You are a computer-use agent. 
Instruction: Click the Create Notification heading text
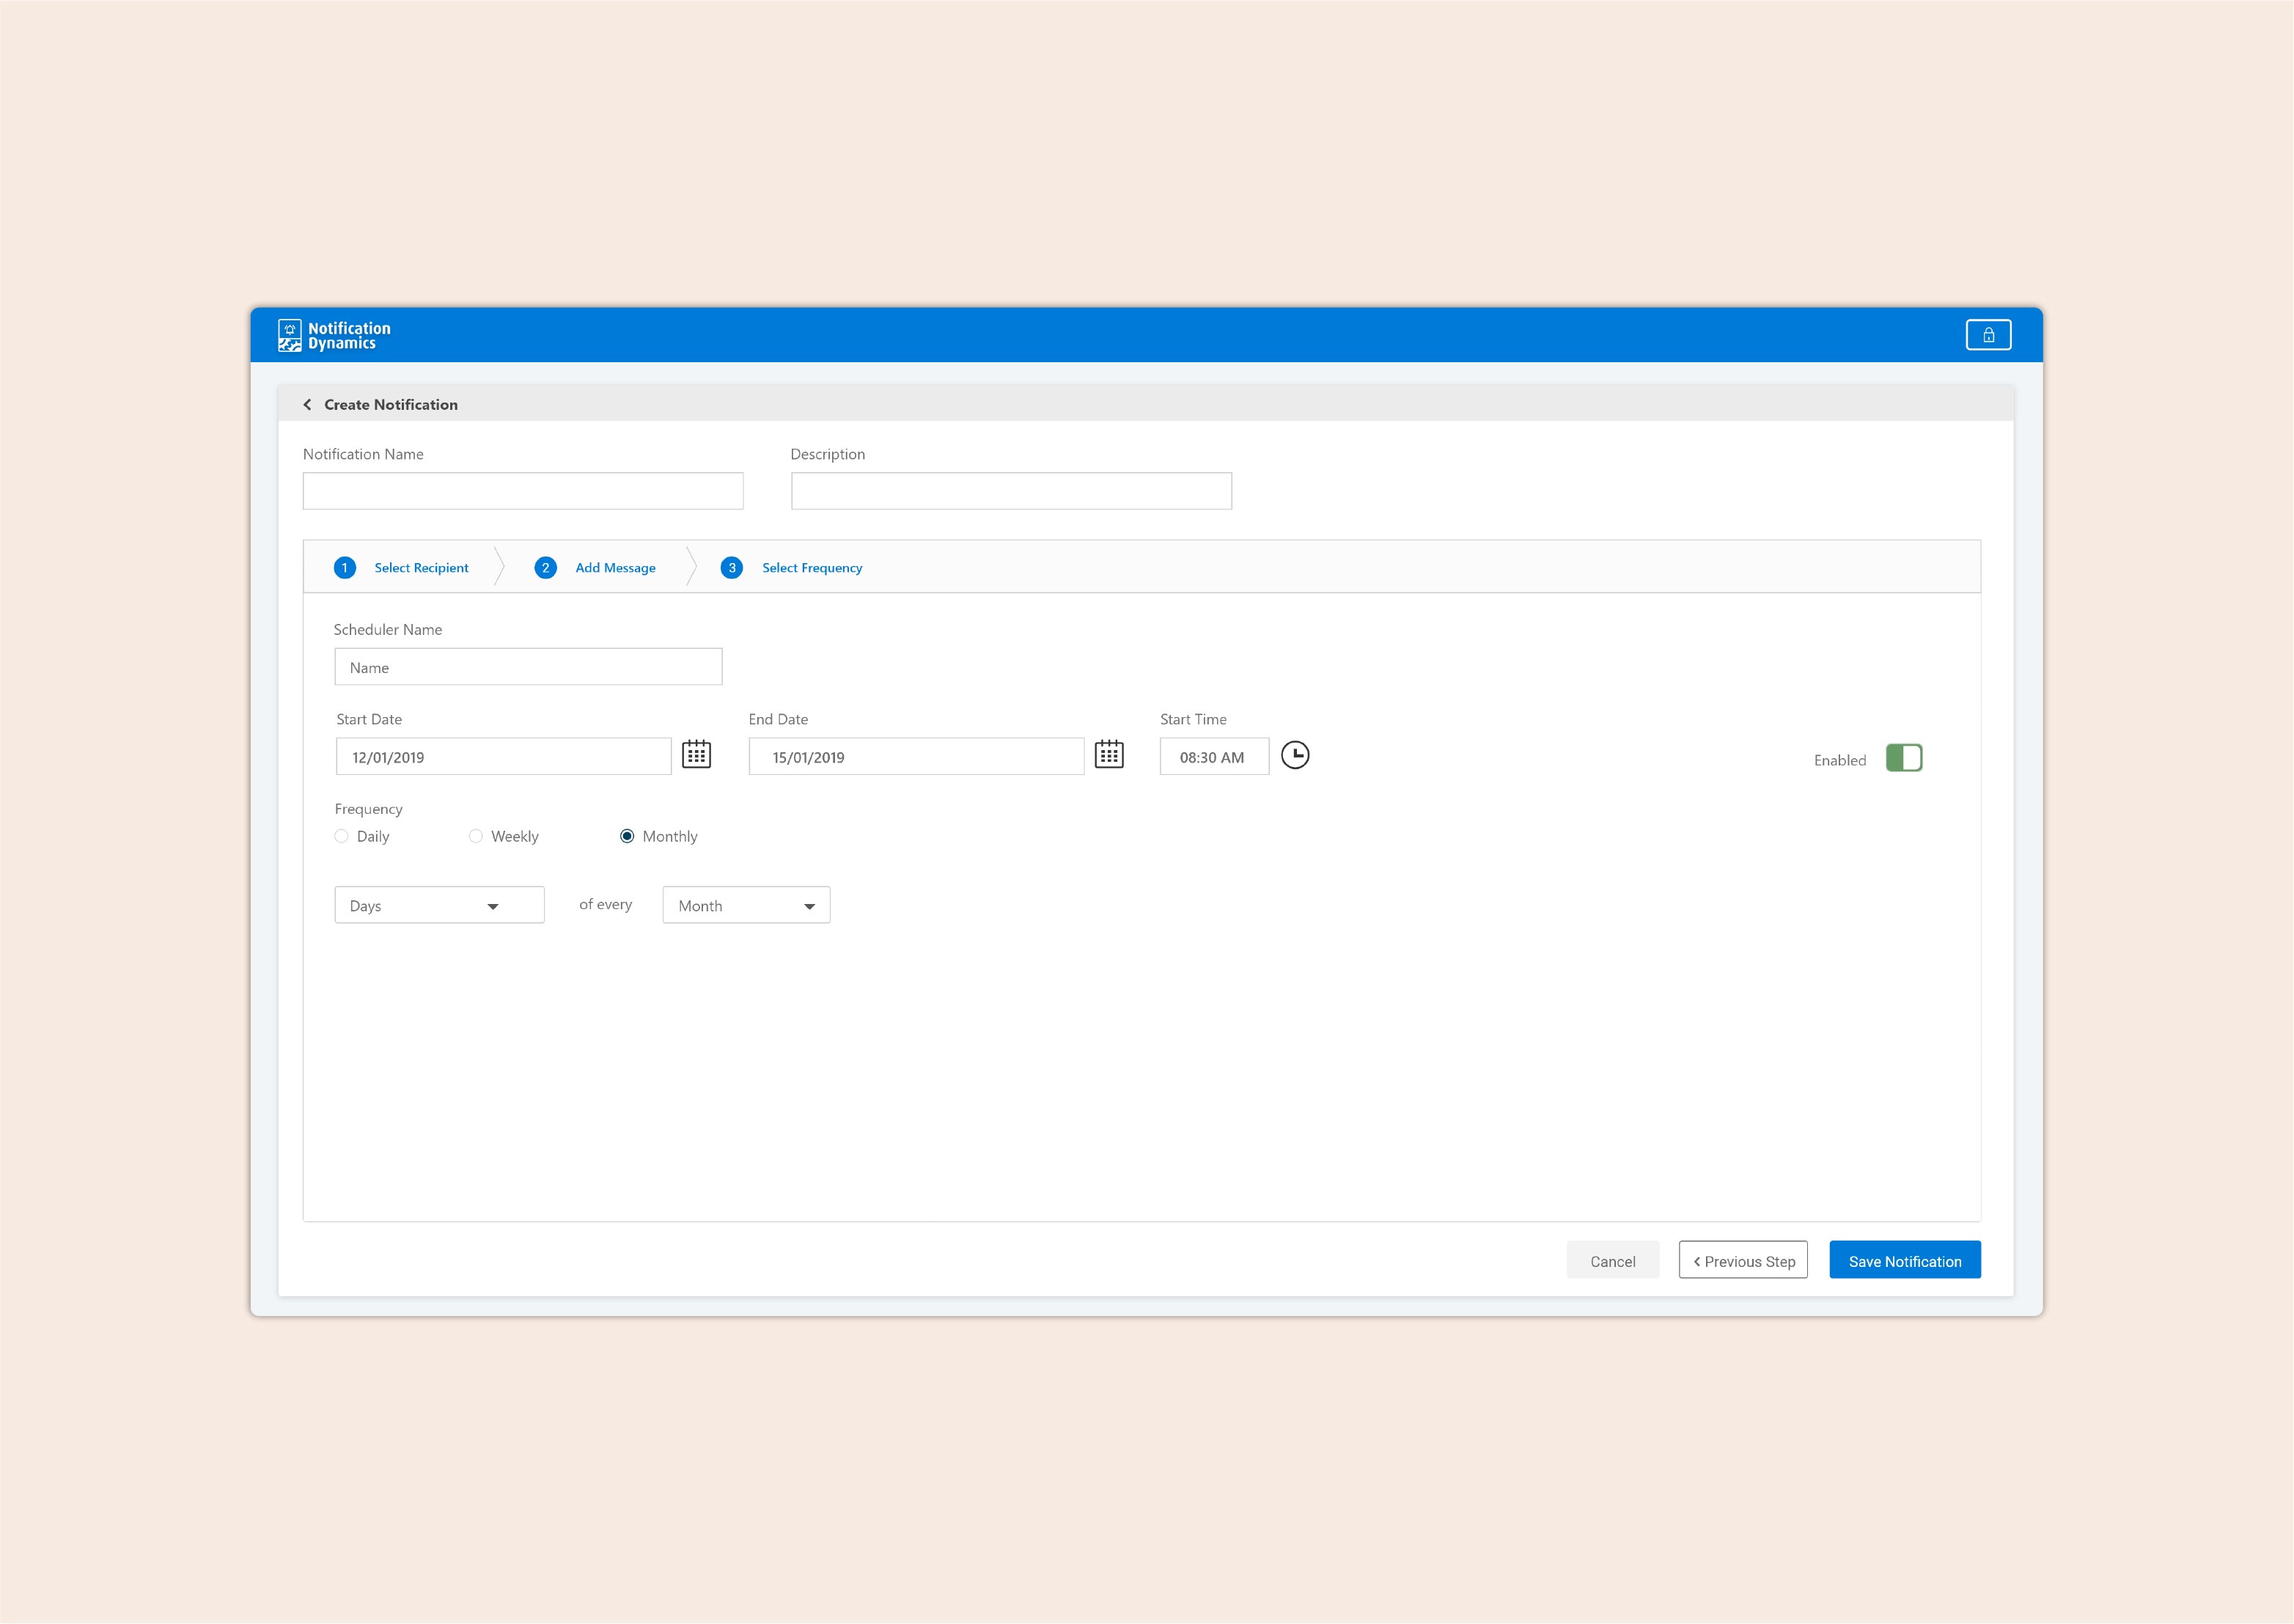click(x=391, y=404)
